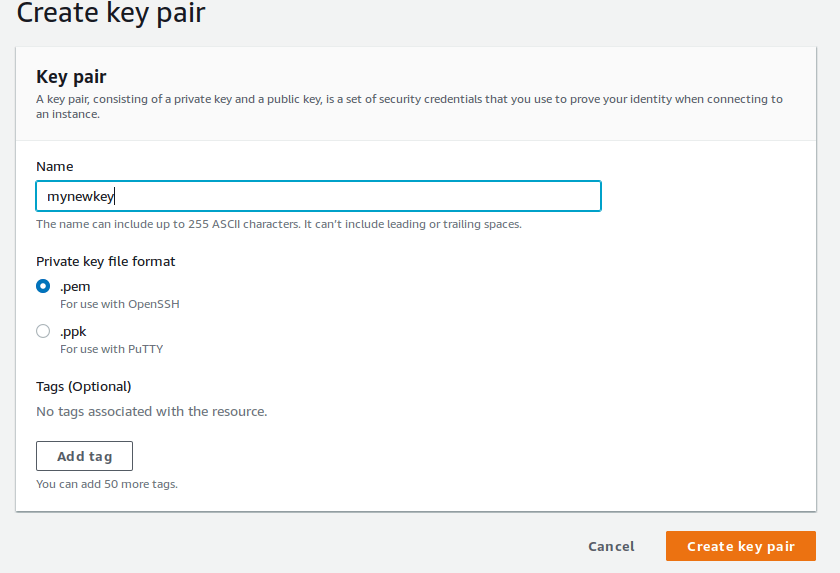This screenshot has height=573, width=840.
Task: Click the 'Private key file format' label
Action: pyautogui.click(x=106, y=261)
